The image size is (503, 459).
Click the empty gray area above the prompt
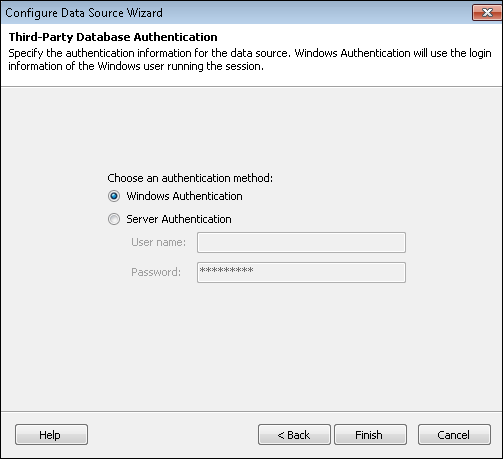tap(251, 130)
